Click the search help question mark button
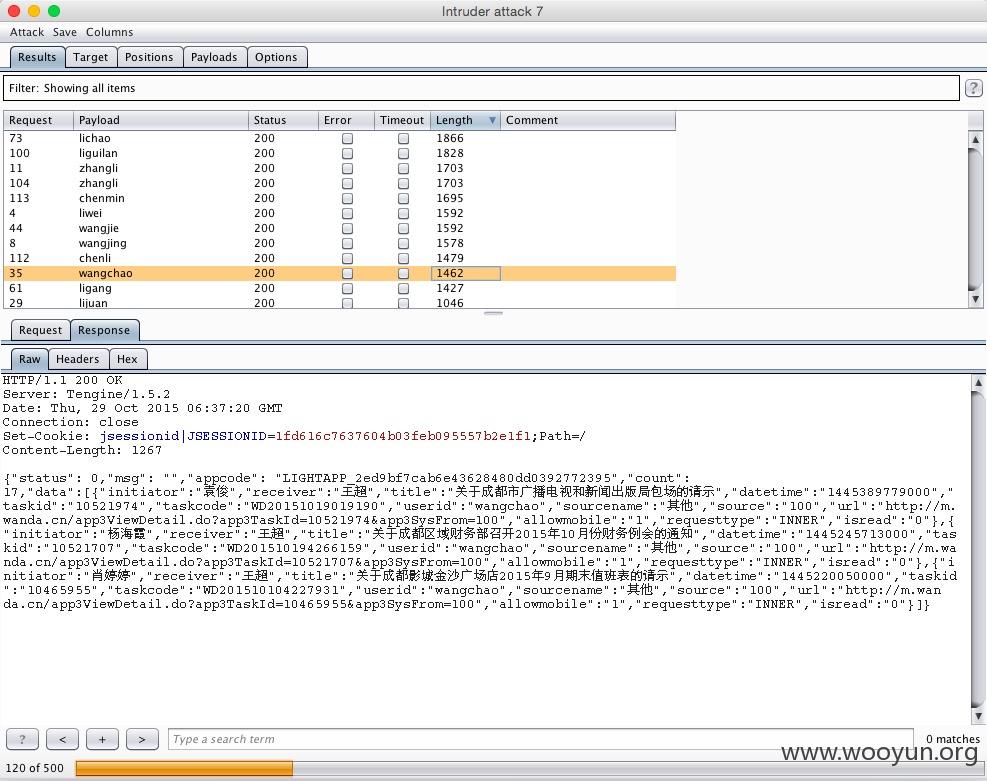The image size is (987, 781). pyautogui.click(x=22, y=739)
